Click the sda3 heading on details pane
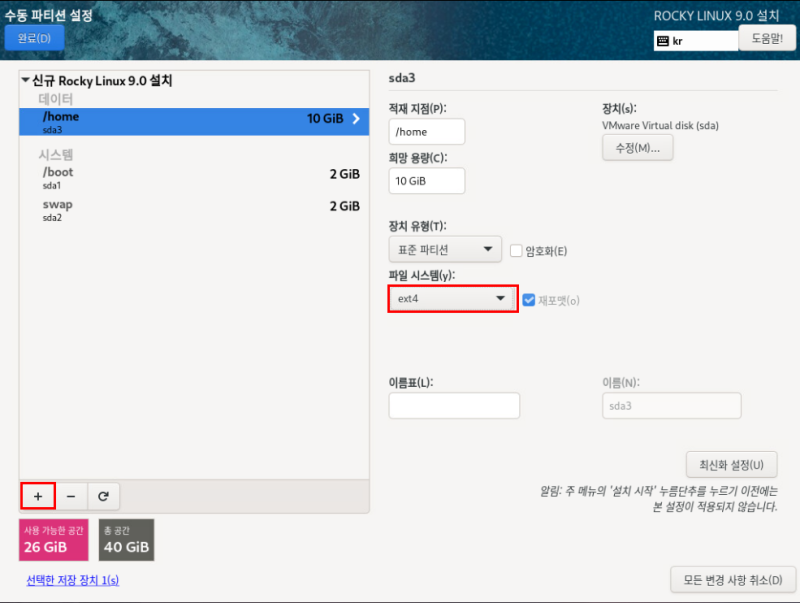800x603 pixels. (402, 78)
